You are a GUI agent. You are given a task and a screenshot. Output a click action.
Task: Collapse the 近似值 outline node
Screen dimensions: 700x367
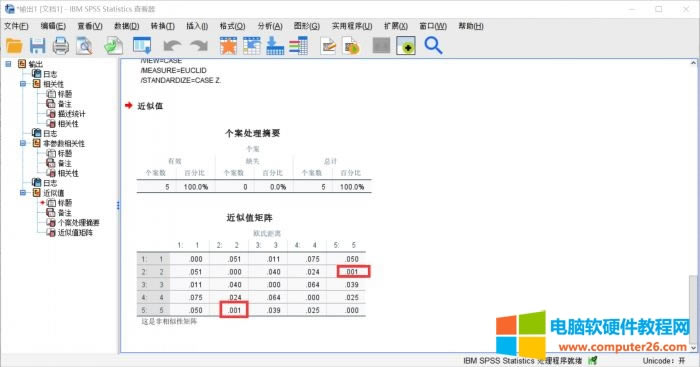click(23, 193)
